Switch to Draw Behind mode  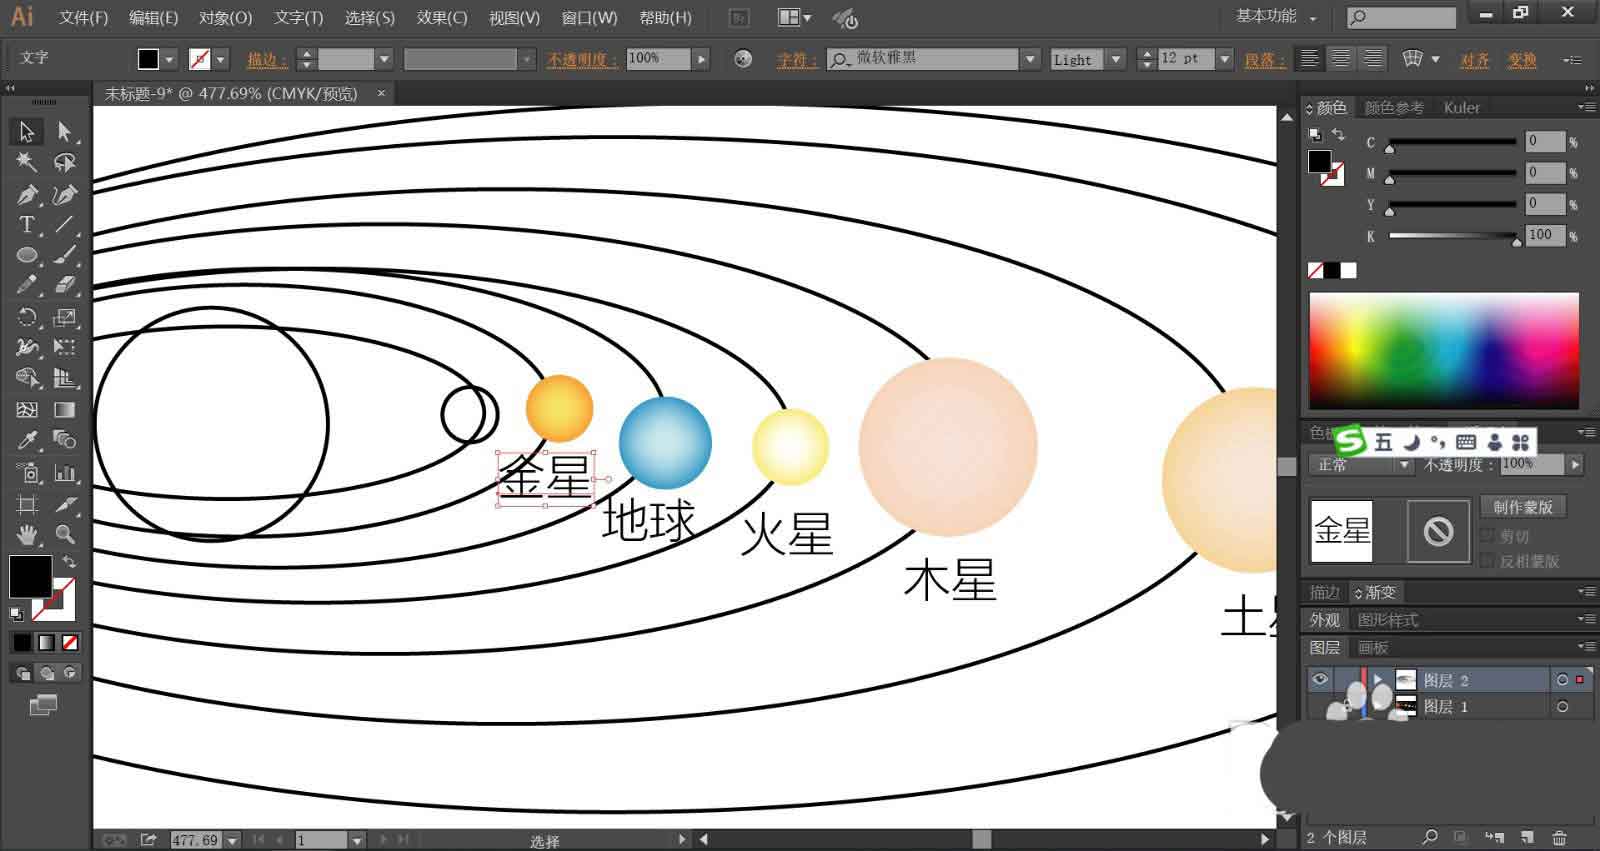click(x=47, y=673)
